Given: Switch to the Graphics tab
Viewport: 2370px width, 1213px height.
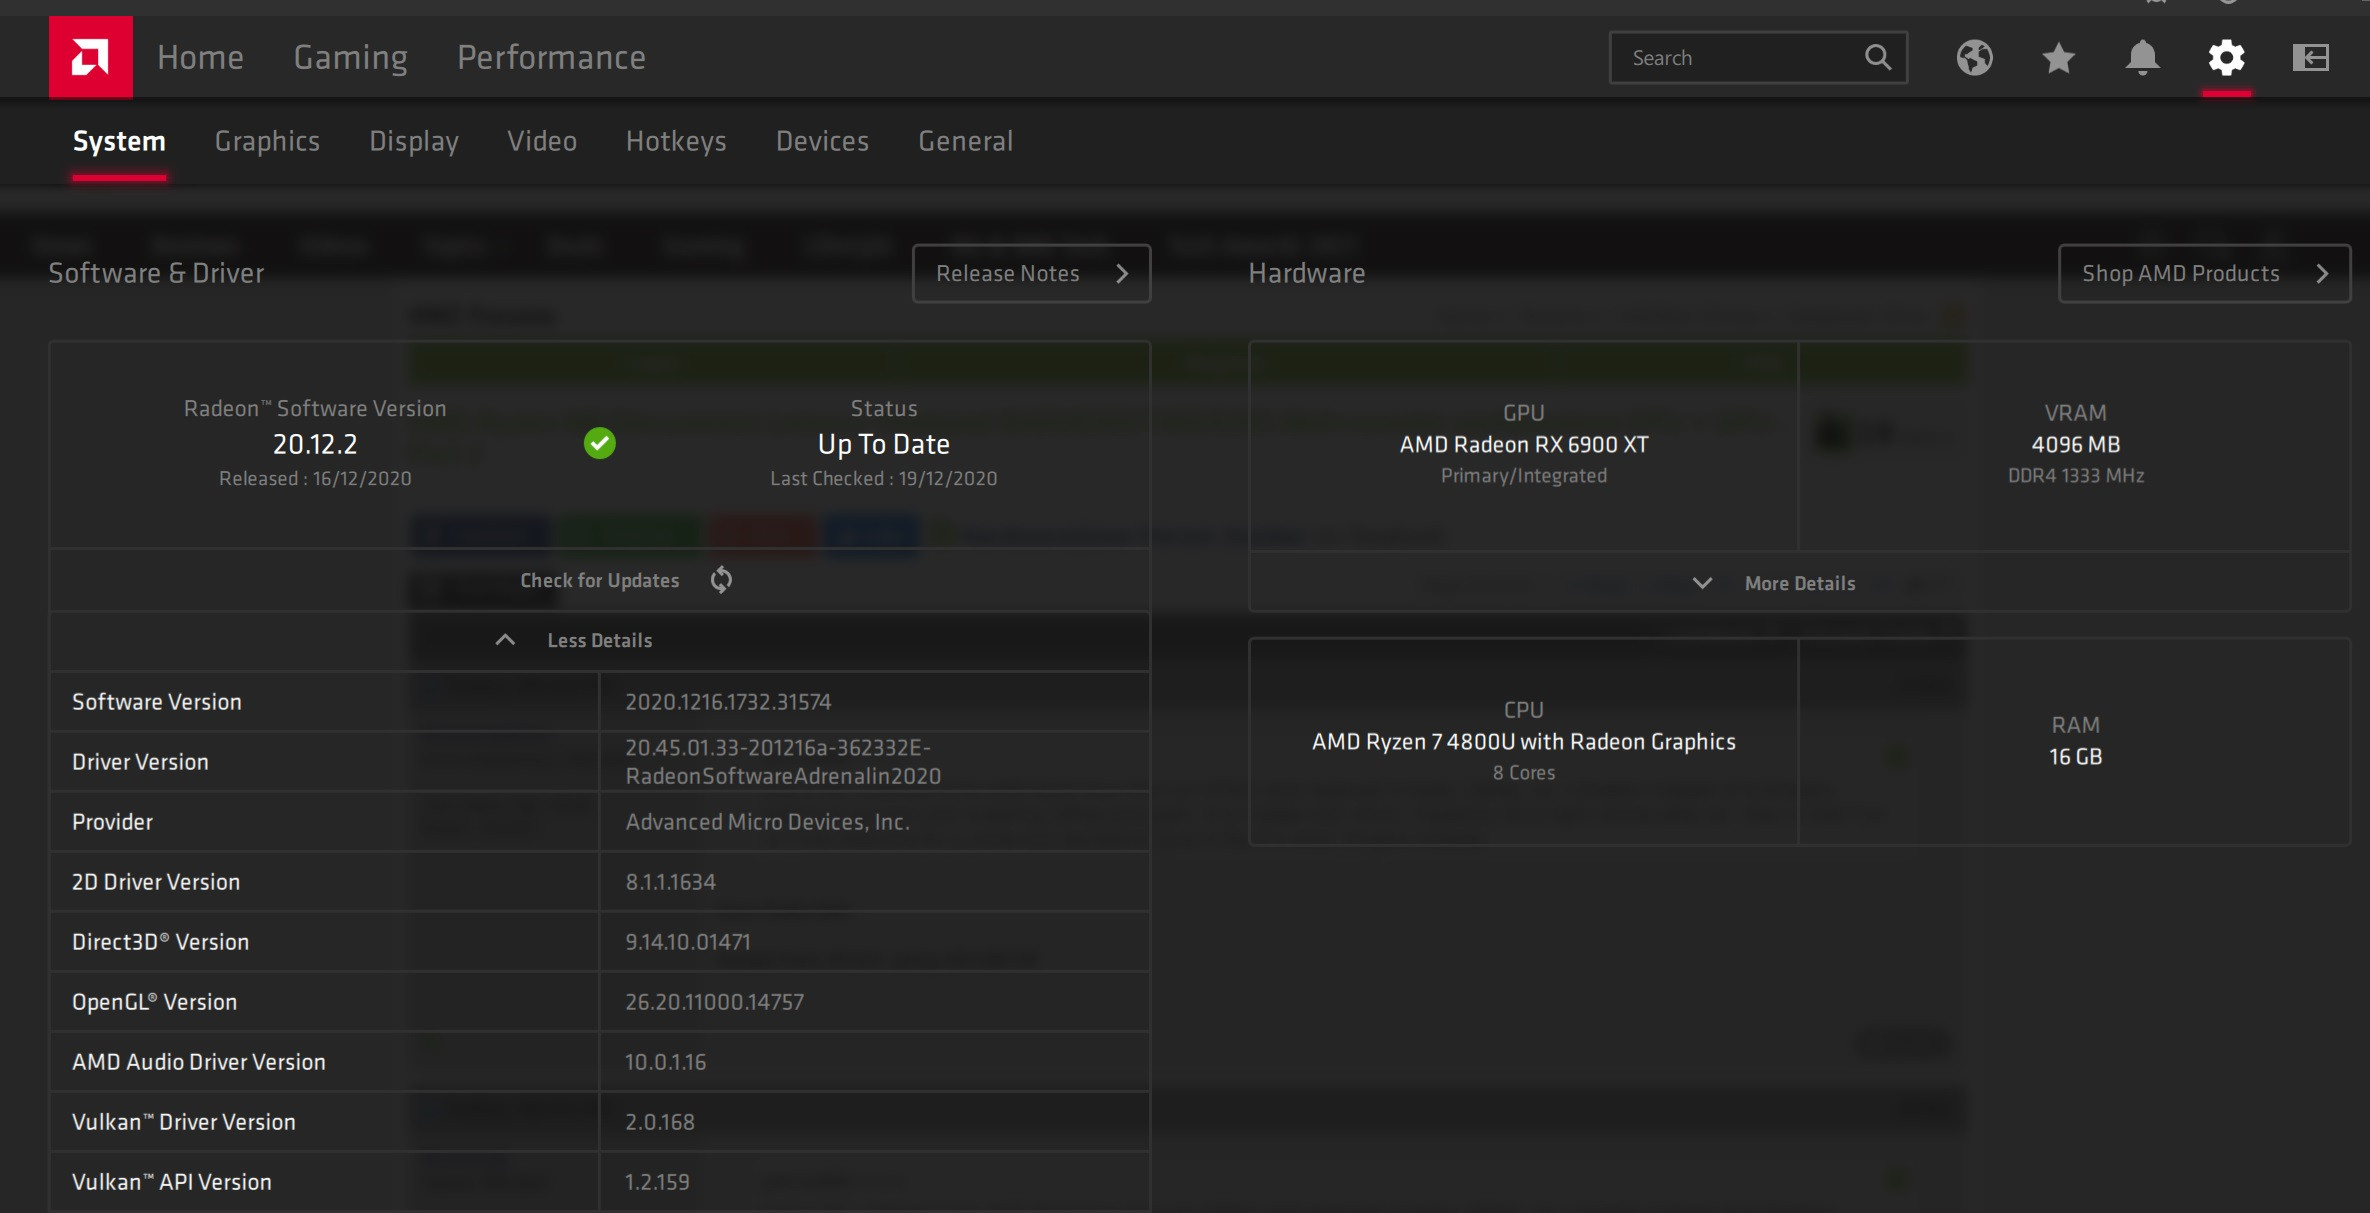Looking at the screenshot, I should coord(267,141).
